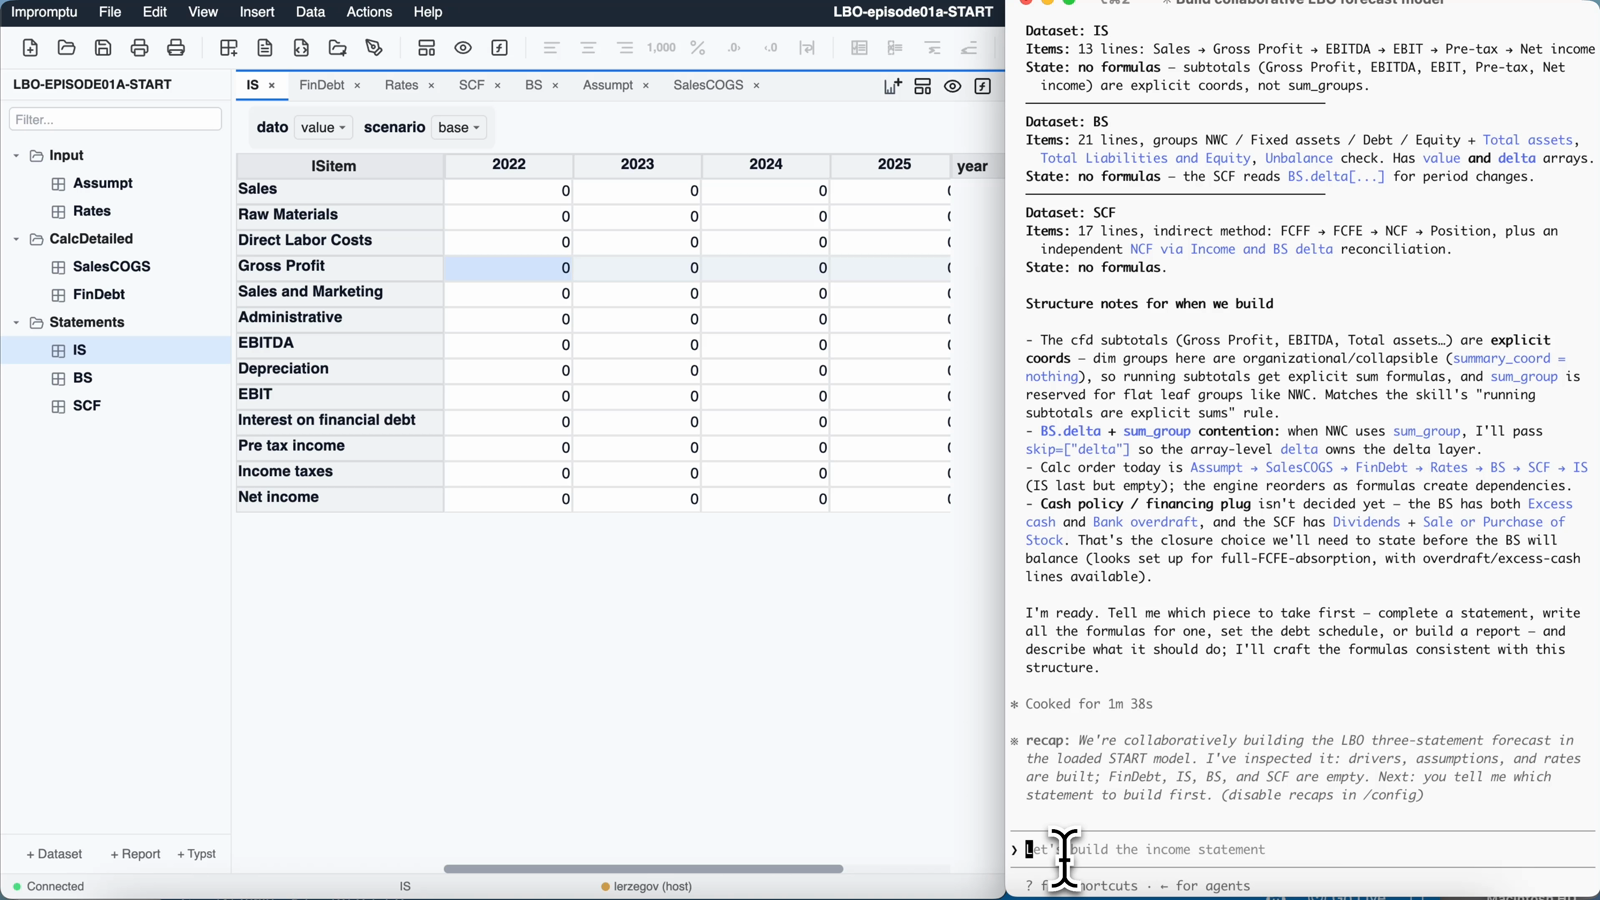Select the Gross Profit 2022 cell

pyautogui.click(x=509, y=268)
